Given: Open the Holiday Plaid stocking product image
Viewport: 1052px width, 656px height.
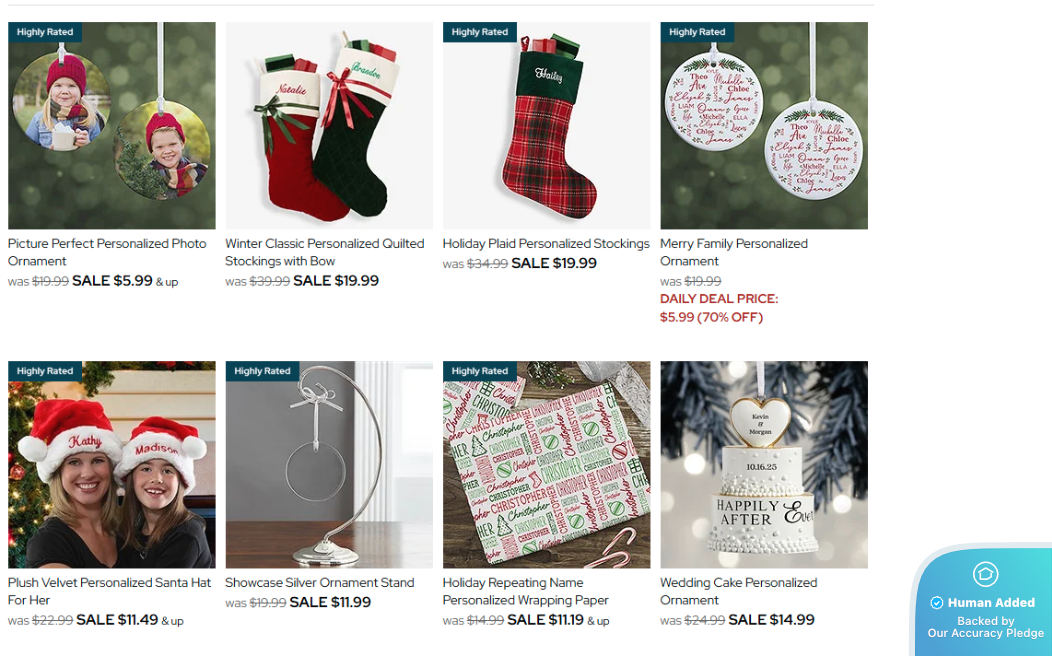Looking at the screenshot, I should click(x=546, y=125).
